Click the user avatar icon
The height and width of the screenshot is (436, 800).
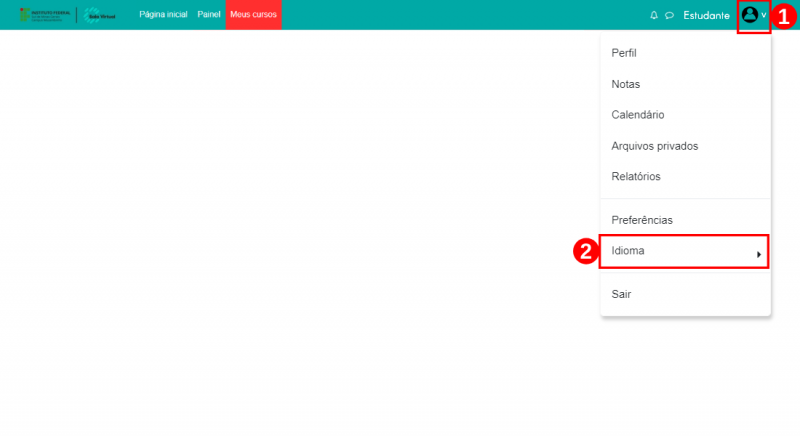749,14
